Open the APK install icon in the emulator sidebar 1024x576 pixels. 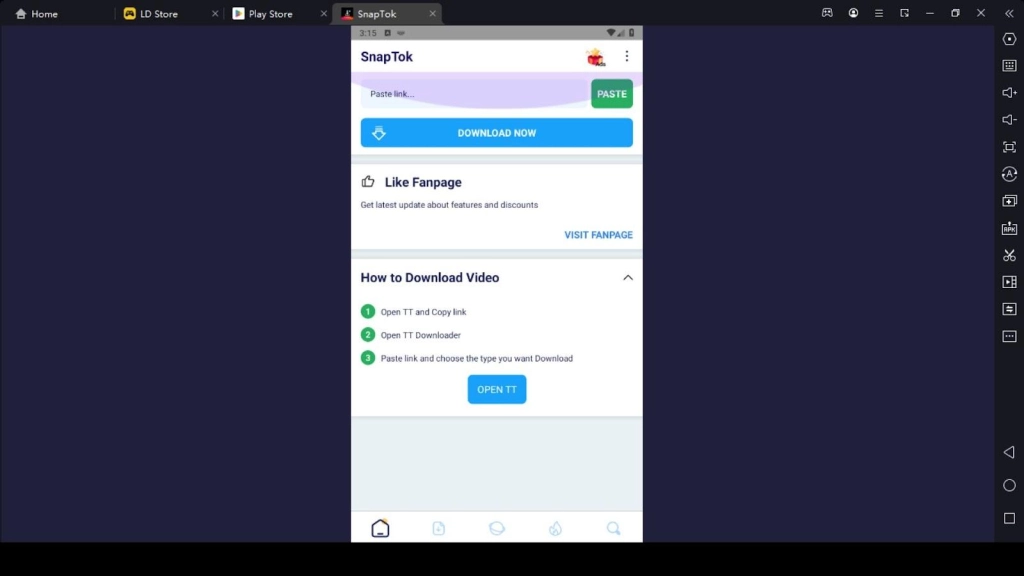point(1009,227)
